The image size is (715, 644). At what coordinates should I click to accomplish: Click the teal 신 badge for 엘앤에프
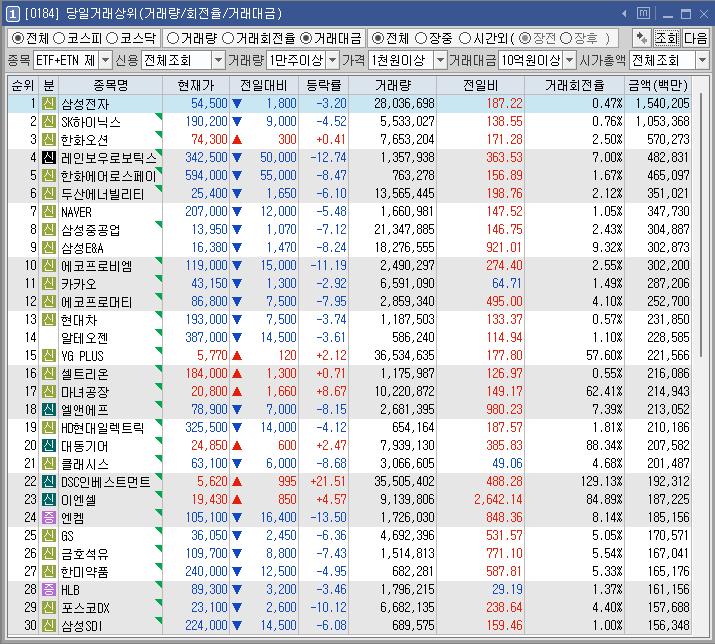point(49,409)
